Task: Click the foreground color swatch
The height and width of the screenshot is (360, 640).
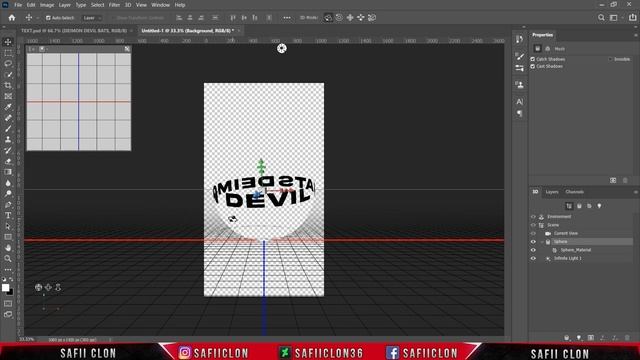Action: (5, 288)
